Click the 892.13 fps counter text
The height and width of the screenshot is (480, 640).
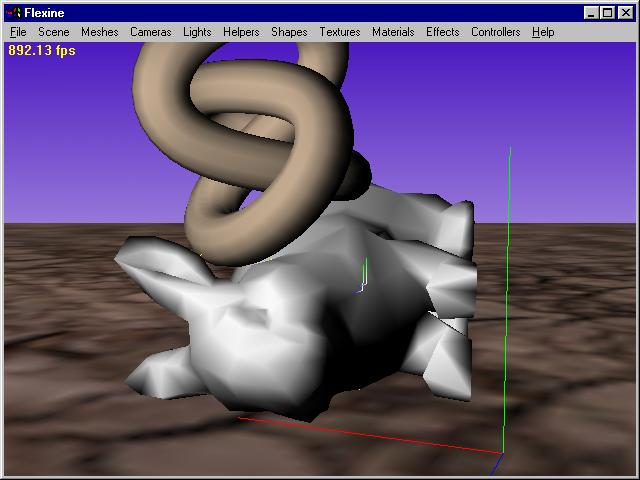click(x=42, y=51)
